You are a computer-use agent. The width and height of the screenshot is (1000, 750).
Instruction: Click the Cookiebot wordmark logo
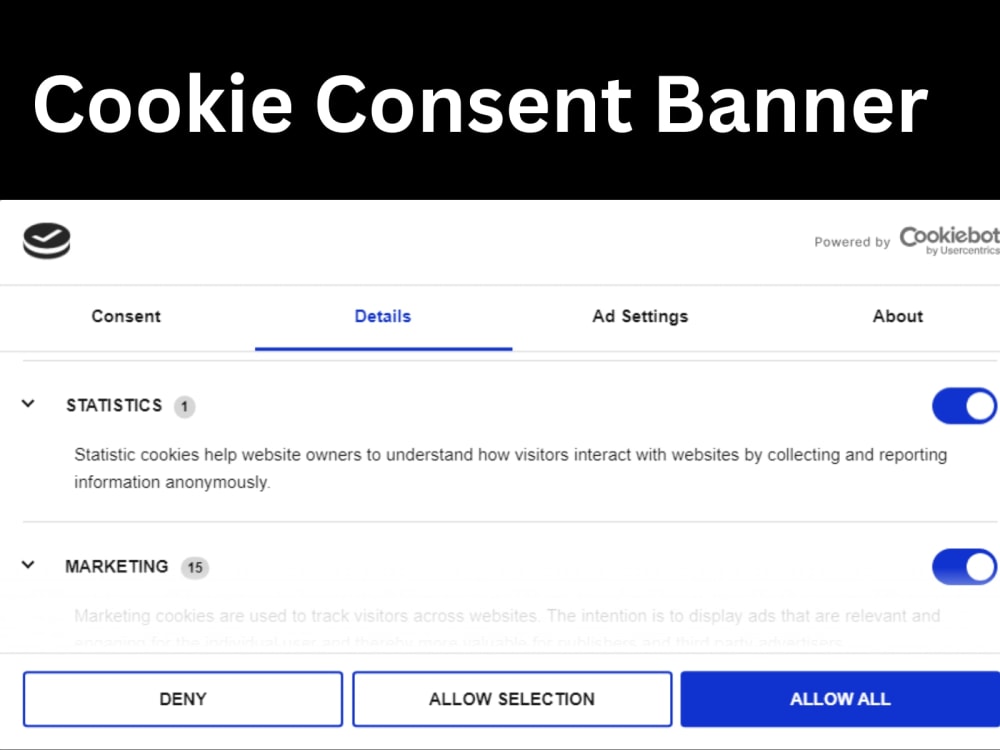point(948,236)
